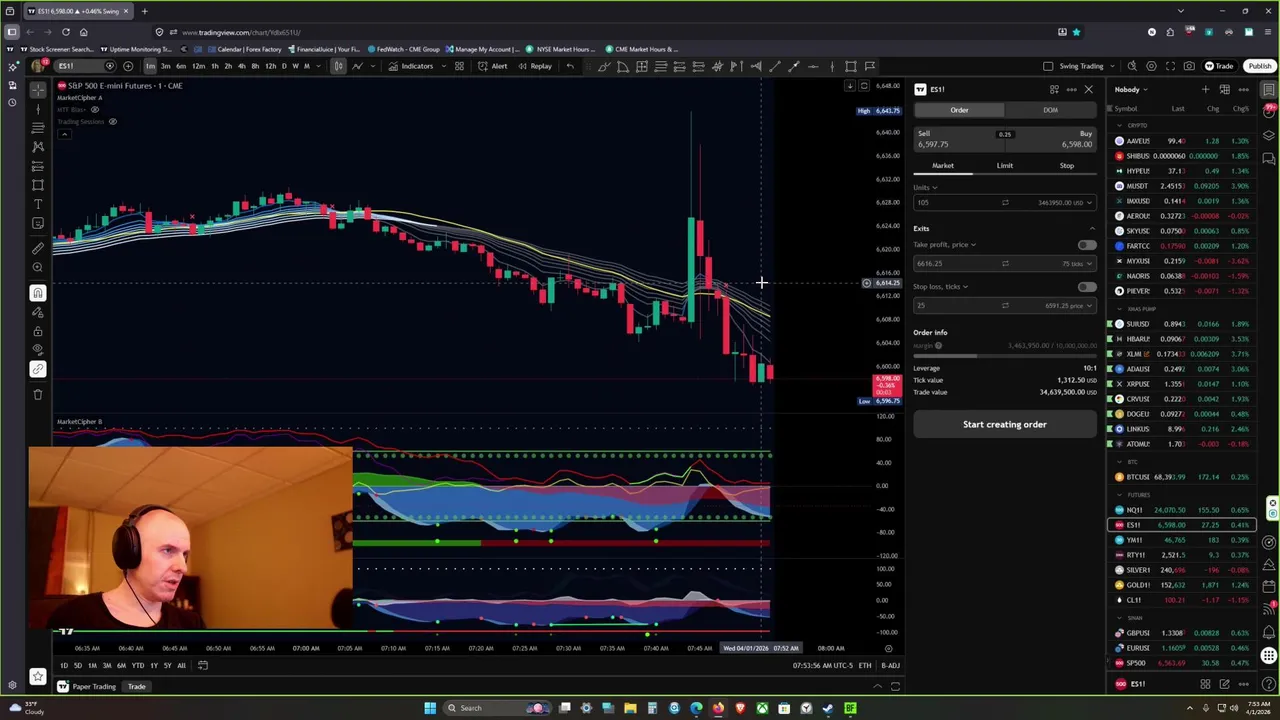Open the watchlist advanced view icon
1280x720 pixels.
[x=1224, y=90]
